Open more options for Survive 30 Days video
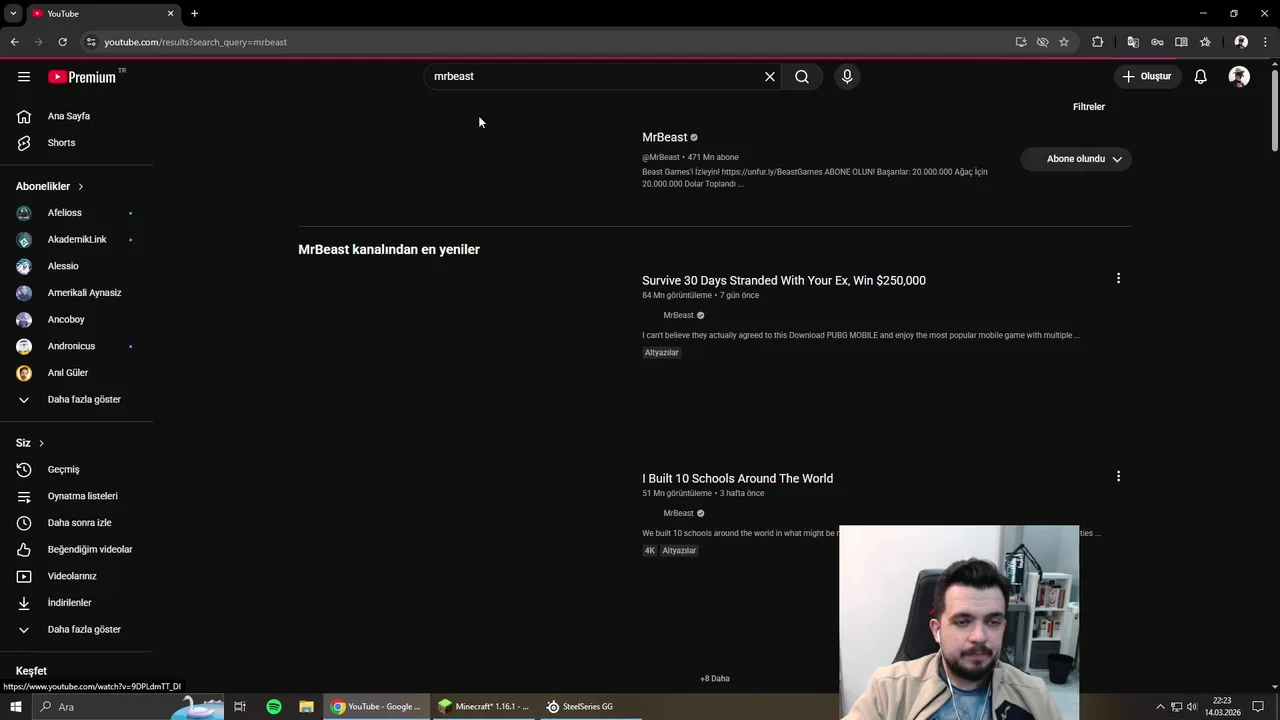Viewport: 1280px width, 720px height. click(1118, 279)
